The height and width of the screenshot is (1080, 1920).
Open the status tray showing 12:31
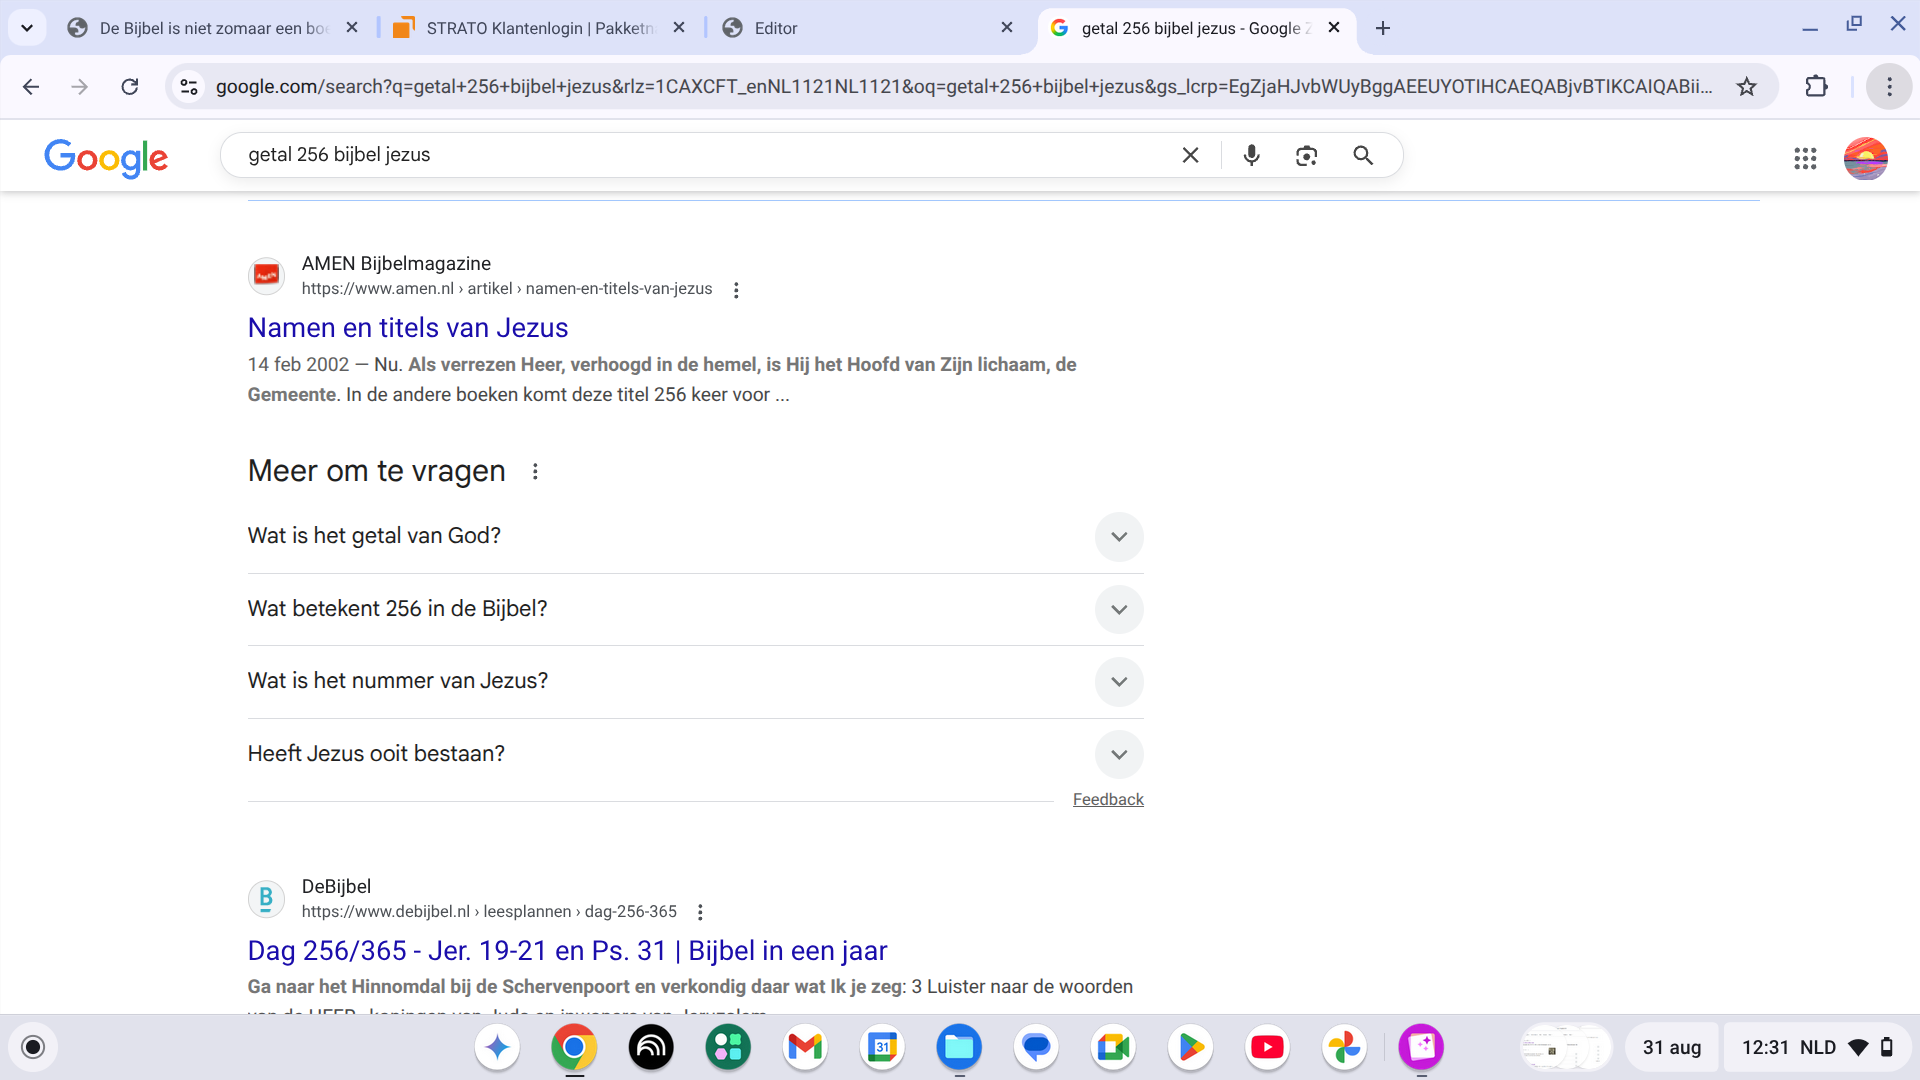pyautogui.click(x=1817, y=1047)
